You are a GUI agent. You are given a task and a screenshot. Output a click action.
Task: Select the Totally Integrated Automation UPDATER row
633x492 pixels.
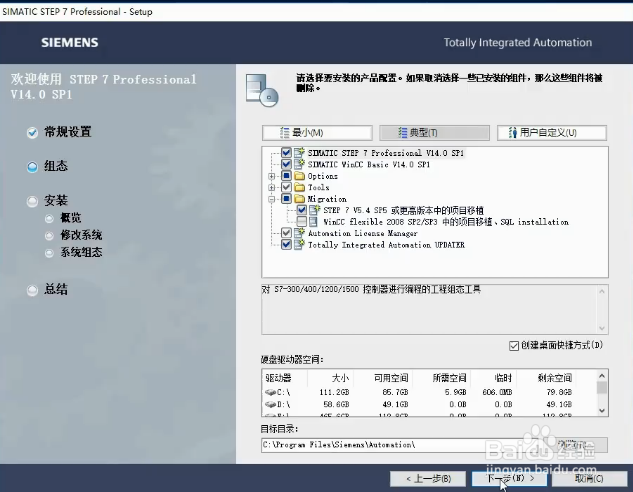tap(386, 245)
